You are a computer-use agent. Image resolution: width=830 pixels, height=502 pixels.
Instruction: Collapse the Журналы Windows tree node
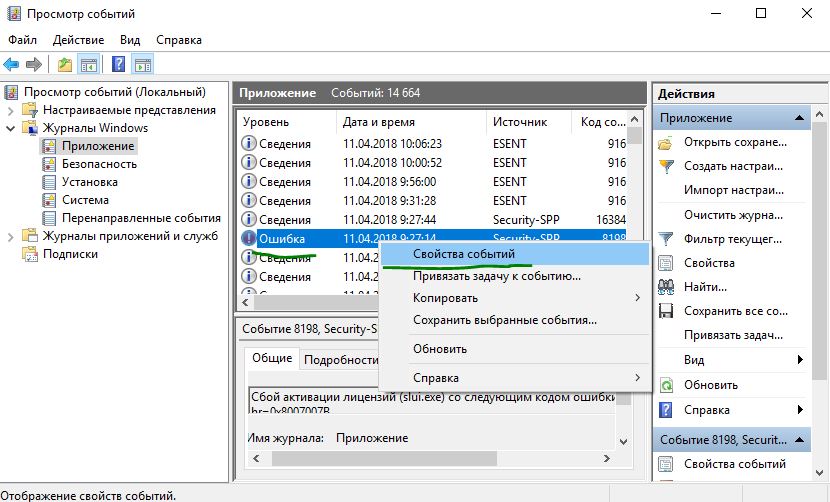[x=11, y=128]
